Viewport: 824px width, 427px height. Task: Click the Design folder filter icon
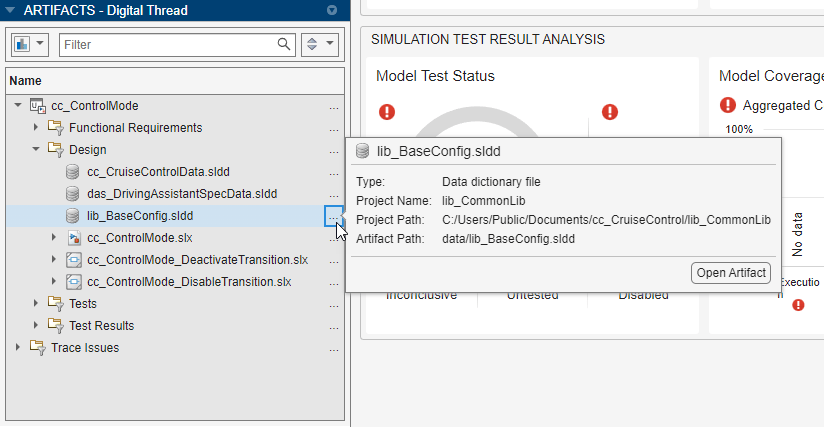click(55, 150)
